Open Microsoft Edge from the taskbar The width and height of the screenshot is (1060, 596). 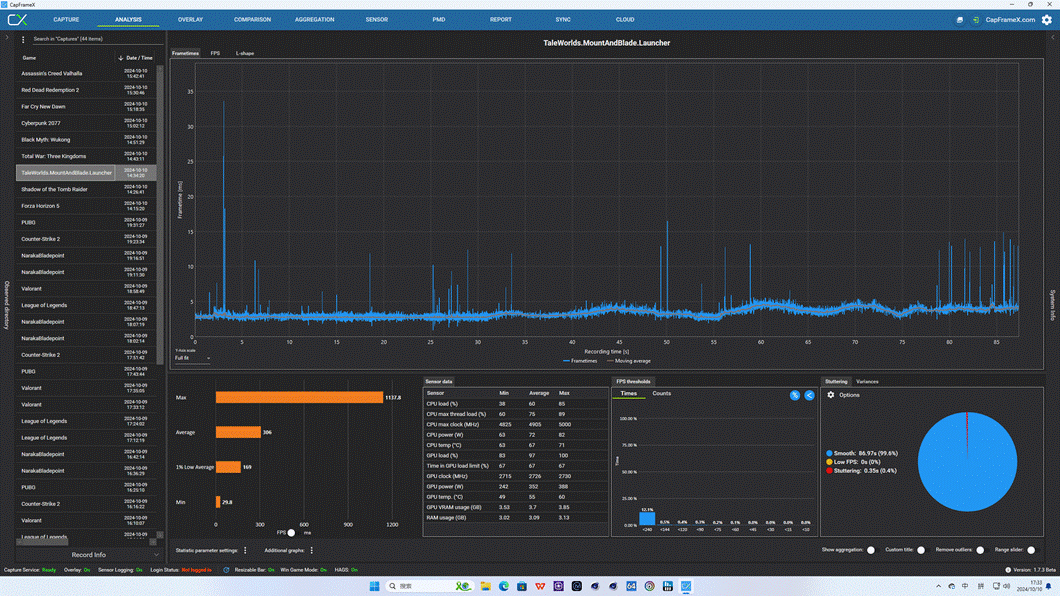(504, 586)
